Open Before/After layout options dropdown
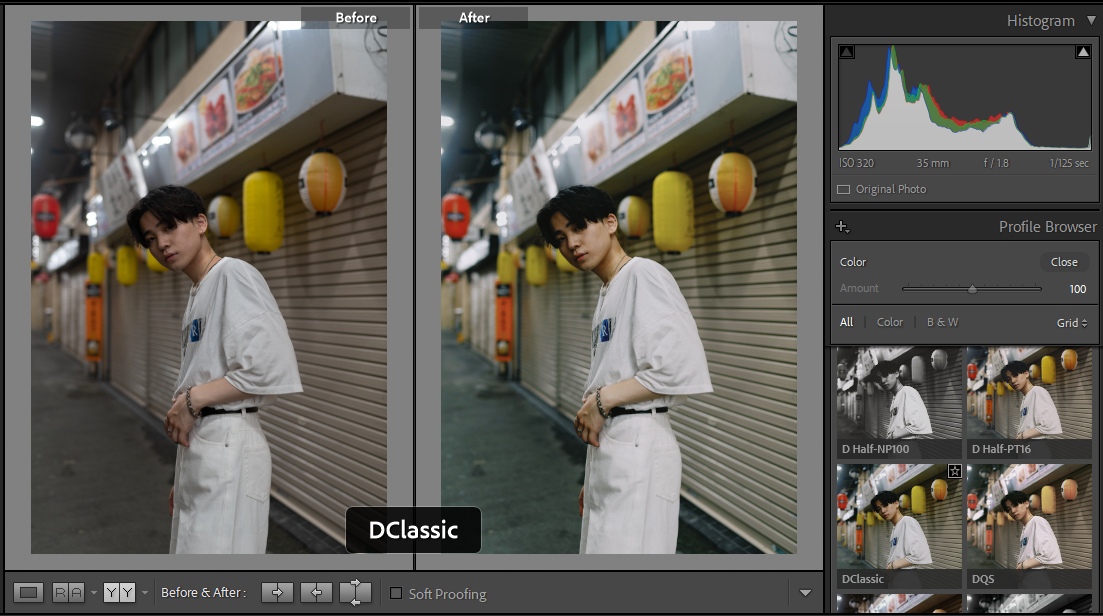Viewport: 1103px width, 616px height. [x=144, y=593]
